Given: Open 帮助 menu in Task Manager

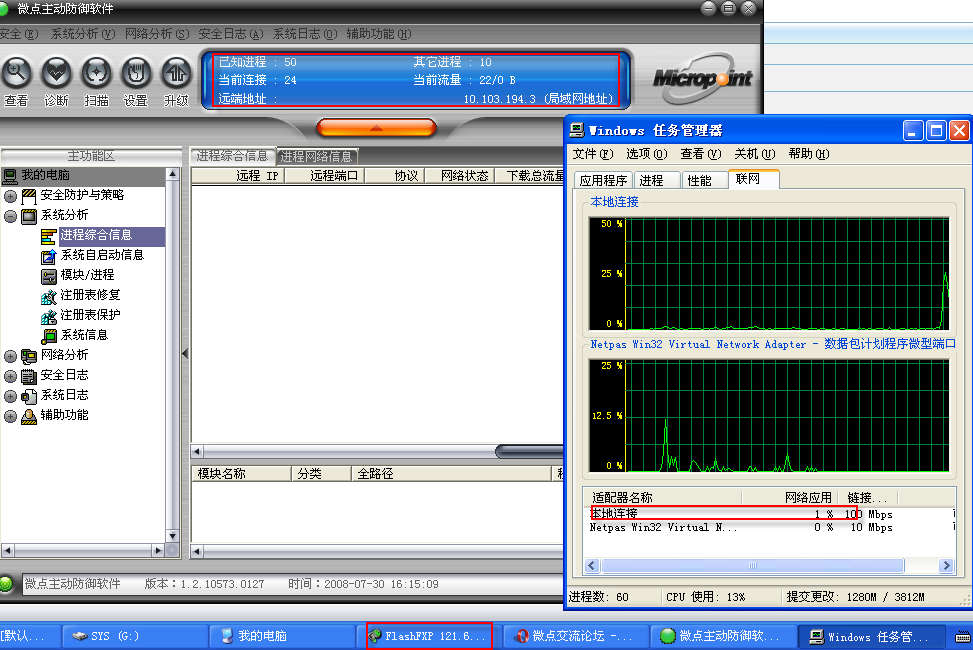Looking at the screenshot, I should point(809,154).
